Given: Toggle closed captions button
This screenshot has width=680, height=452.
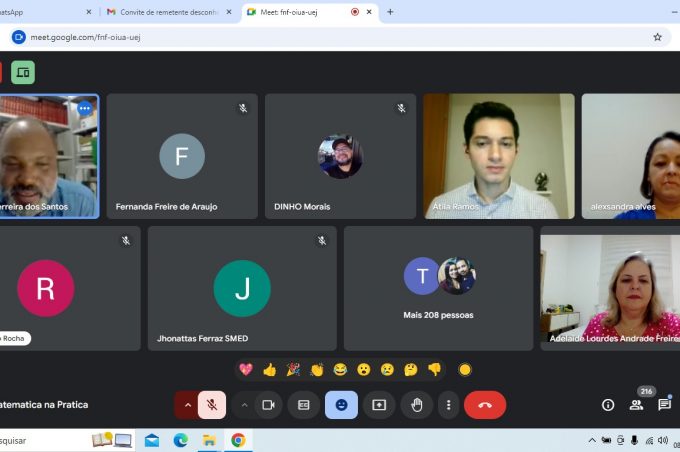Looking at the screenshot, I should coord(303,405).
